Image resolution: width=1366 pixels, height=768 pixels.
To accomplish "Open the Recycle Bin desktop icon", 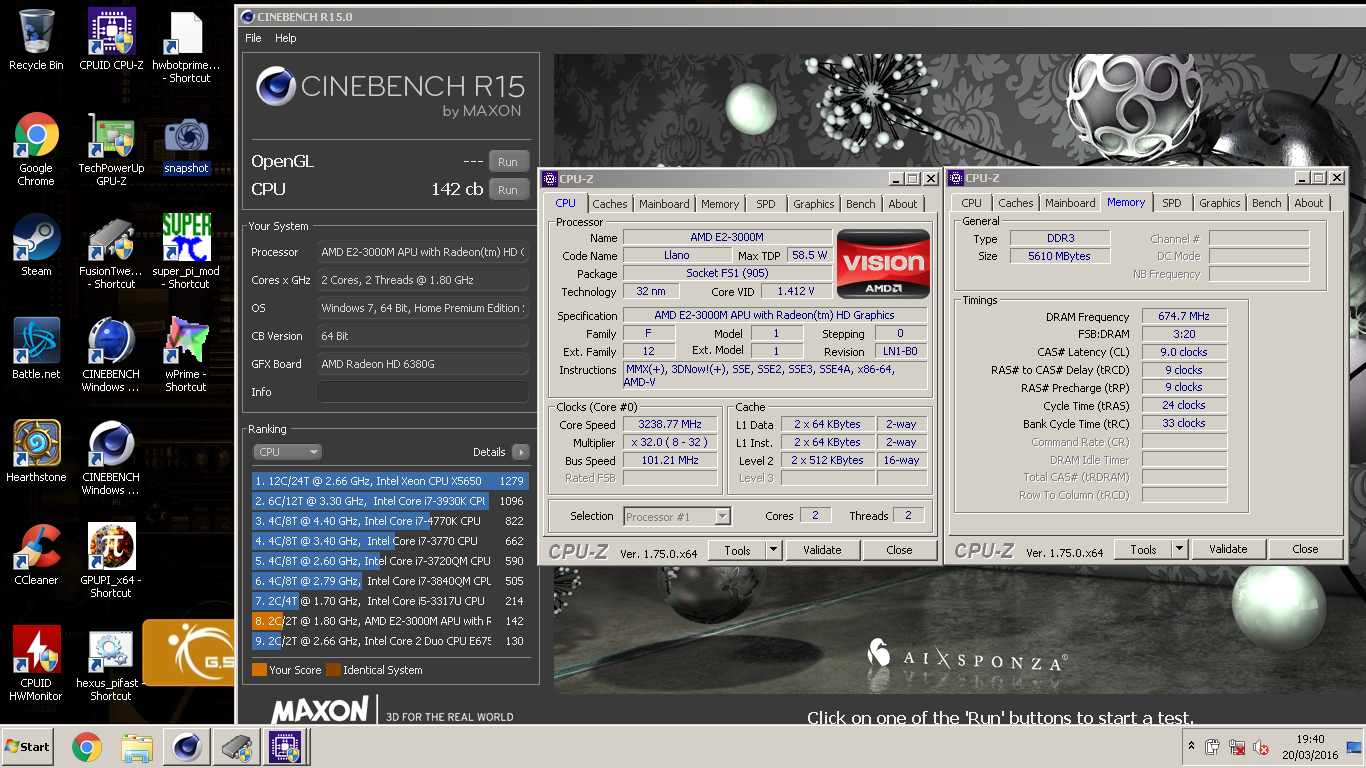I will [x=36, y=40].
